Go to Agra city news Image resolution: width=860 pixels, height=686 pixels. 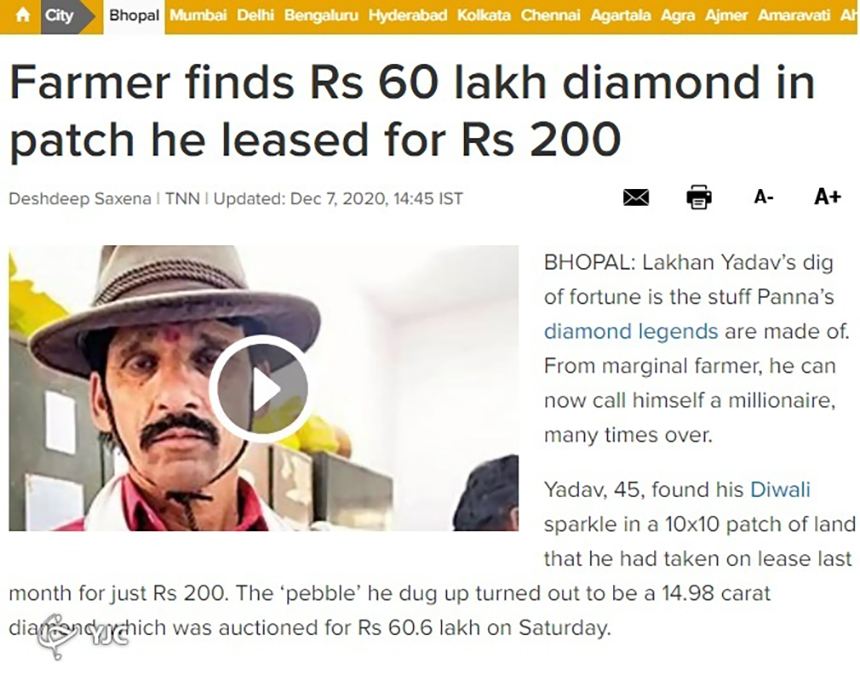coord(678,16)
